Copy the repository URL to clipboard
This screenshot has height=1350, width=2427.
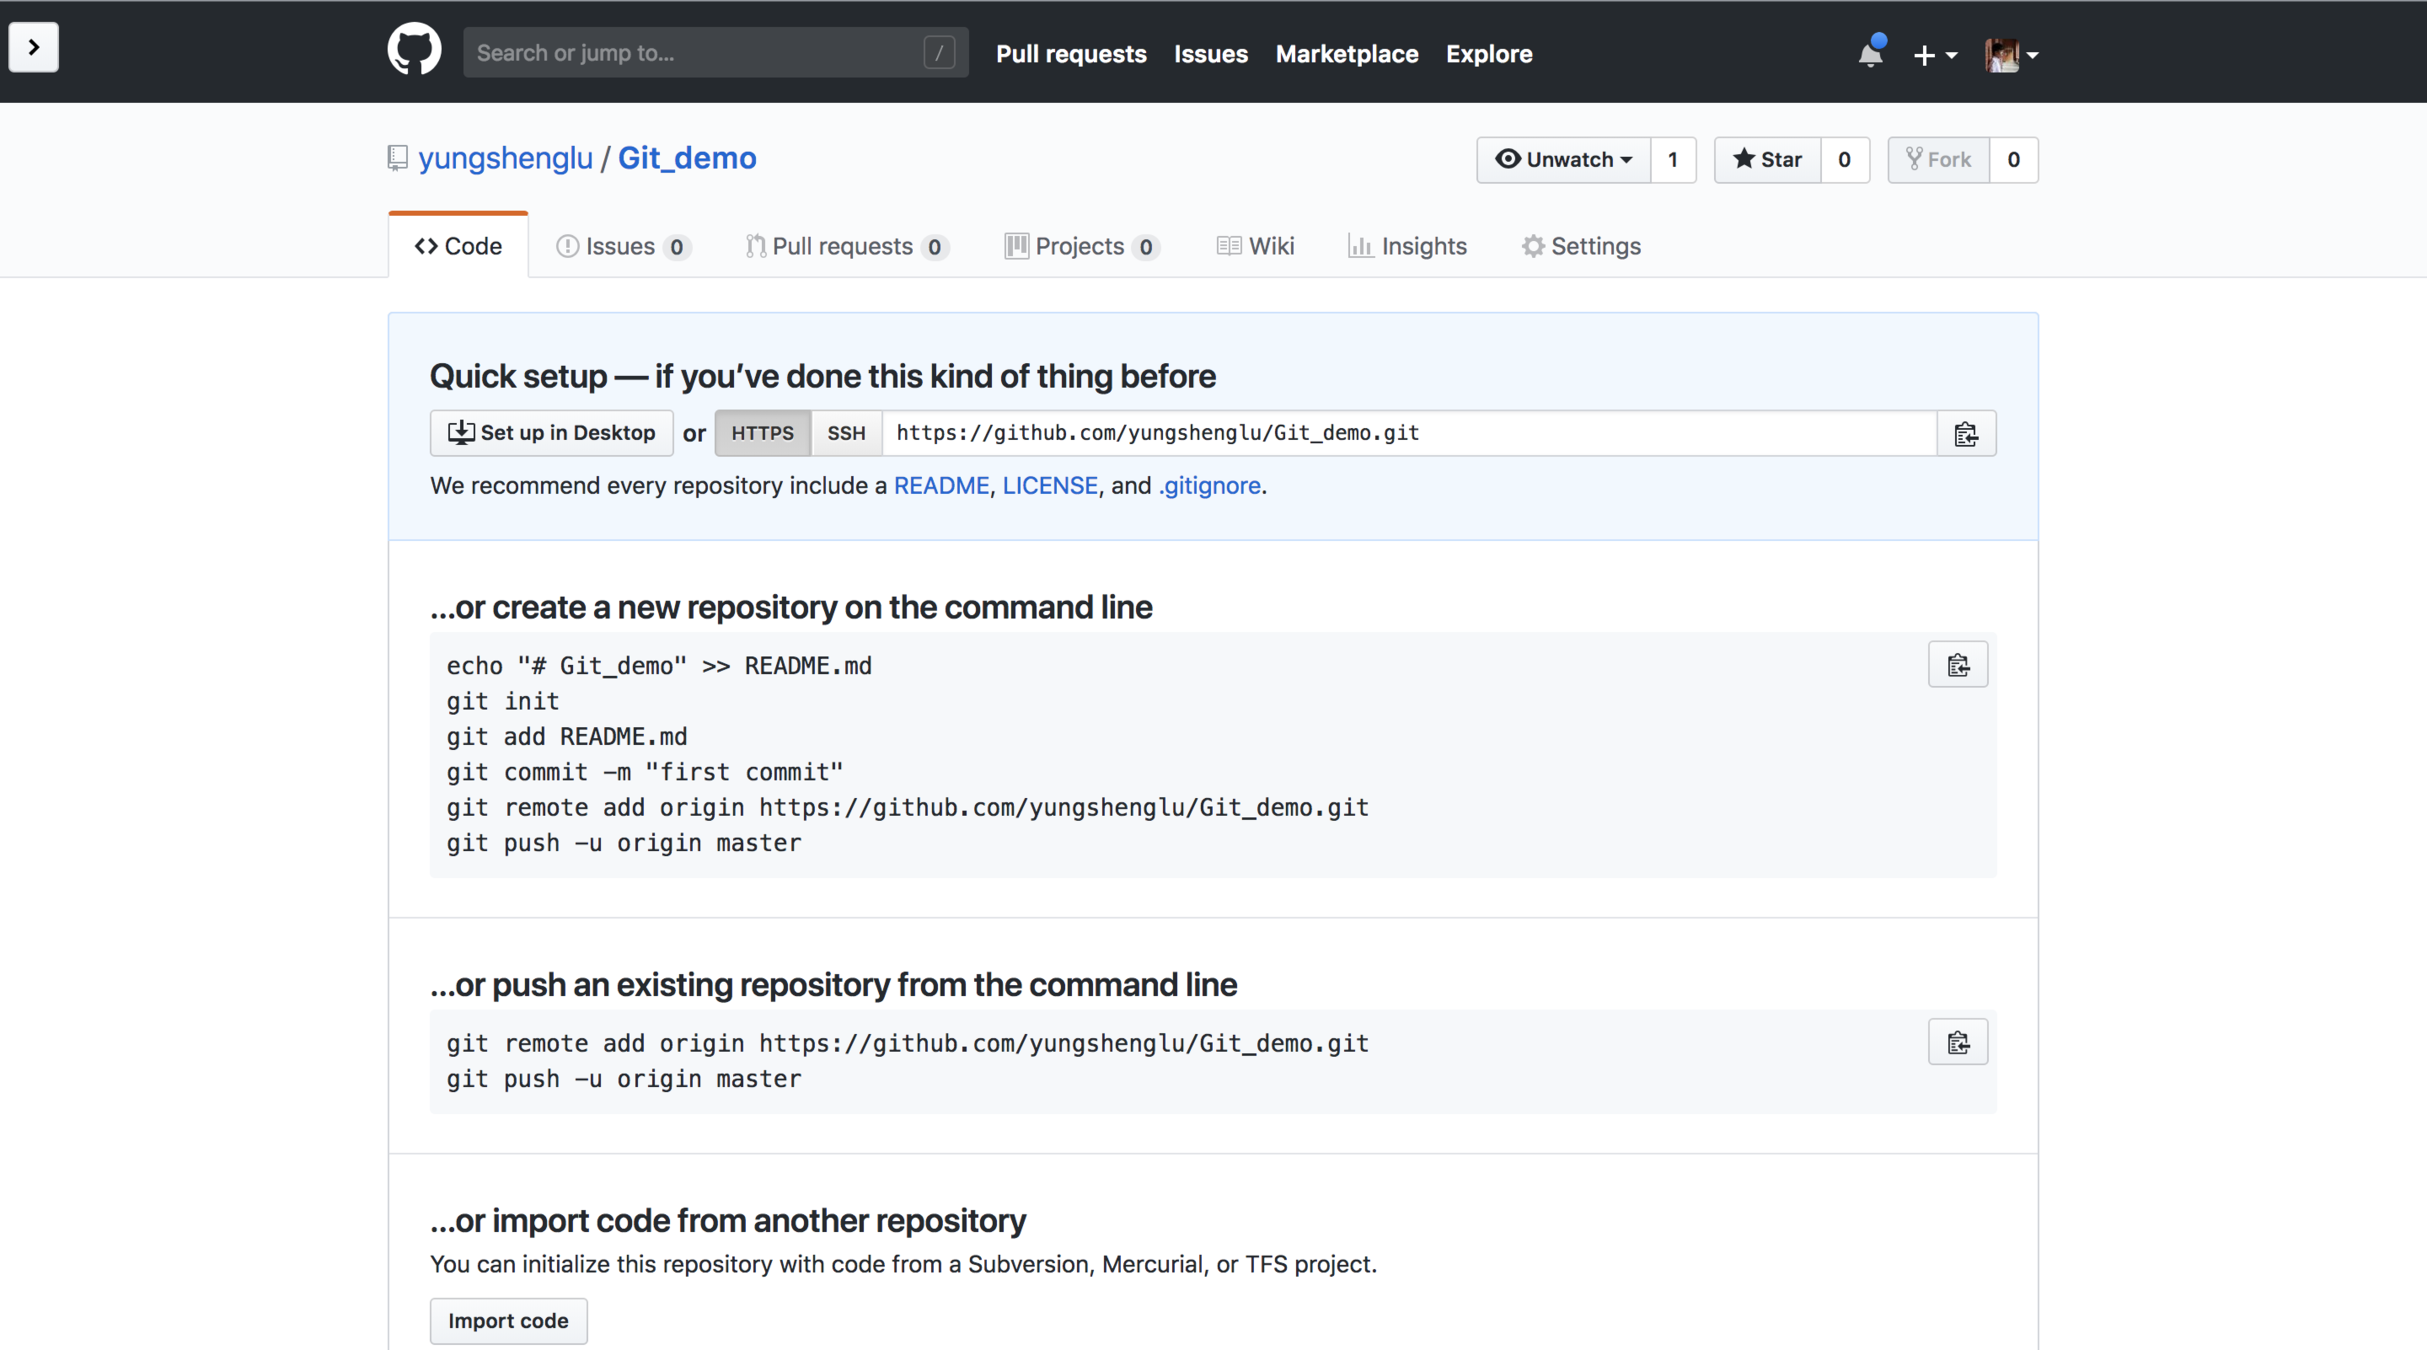tap(1965, 434)
